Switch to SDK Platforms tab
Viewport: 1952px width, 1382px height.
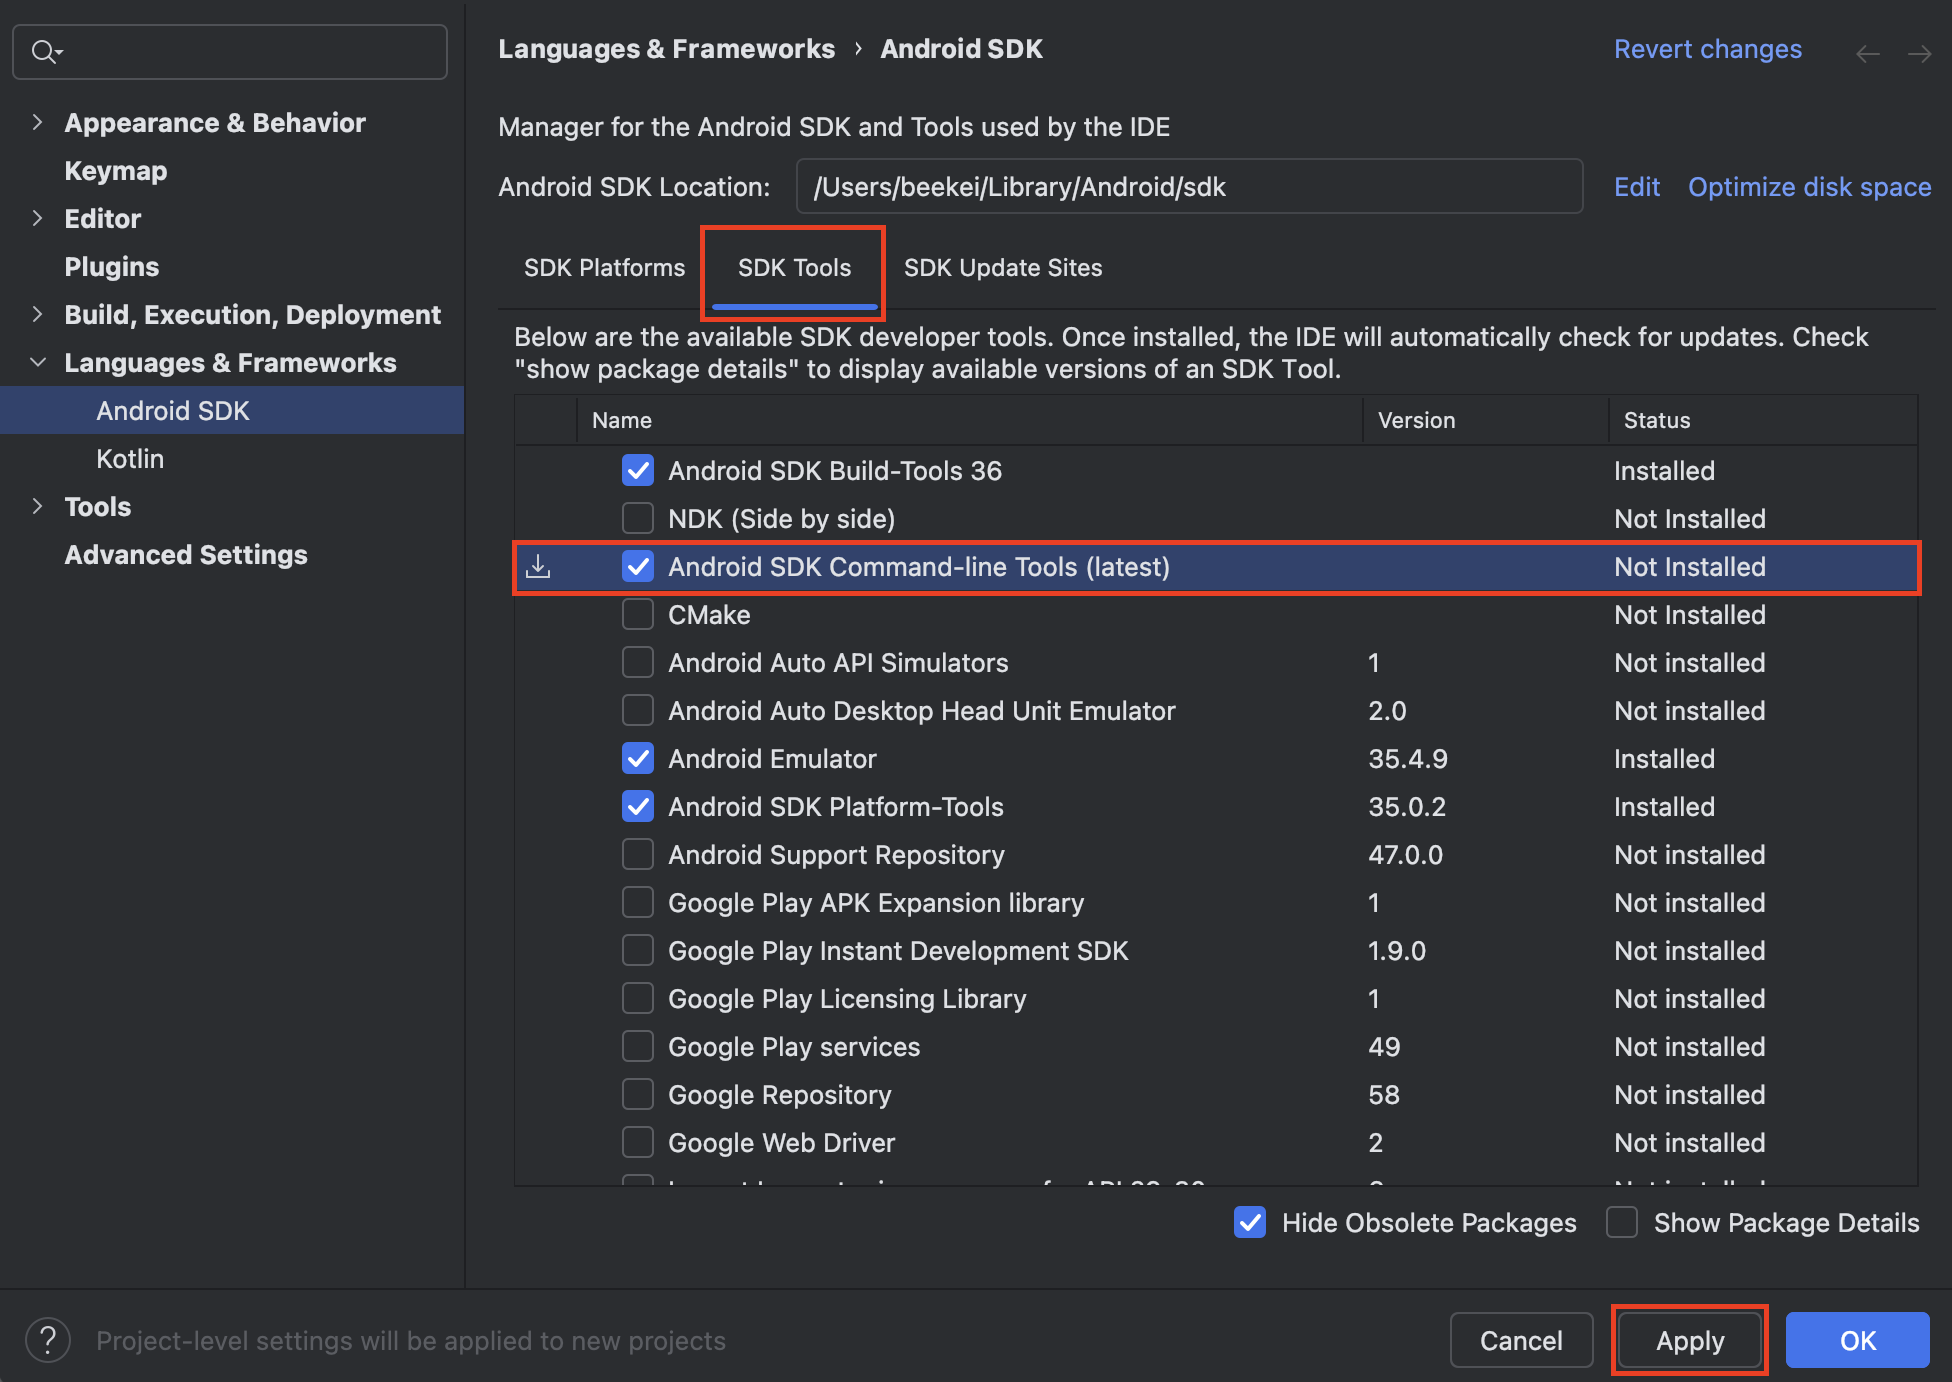pos(604,268)
